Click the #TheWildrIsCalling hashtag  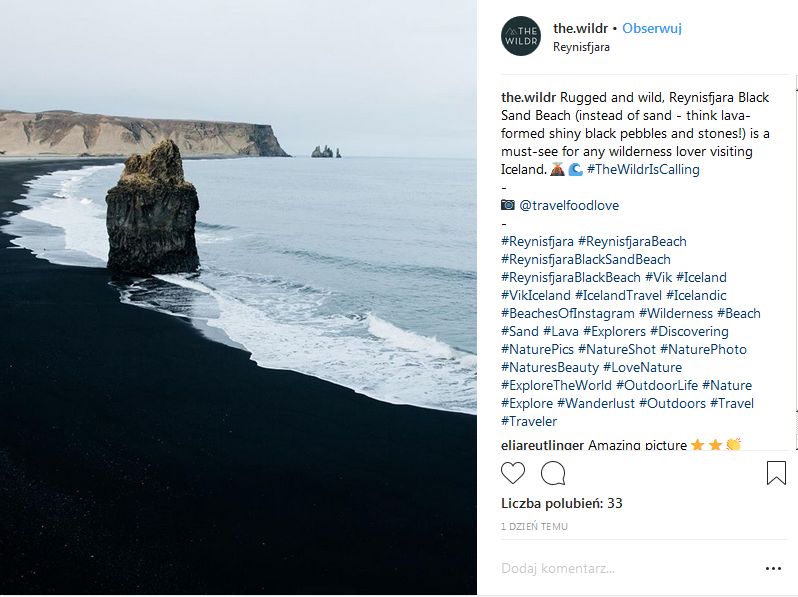643,169
